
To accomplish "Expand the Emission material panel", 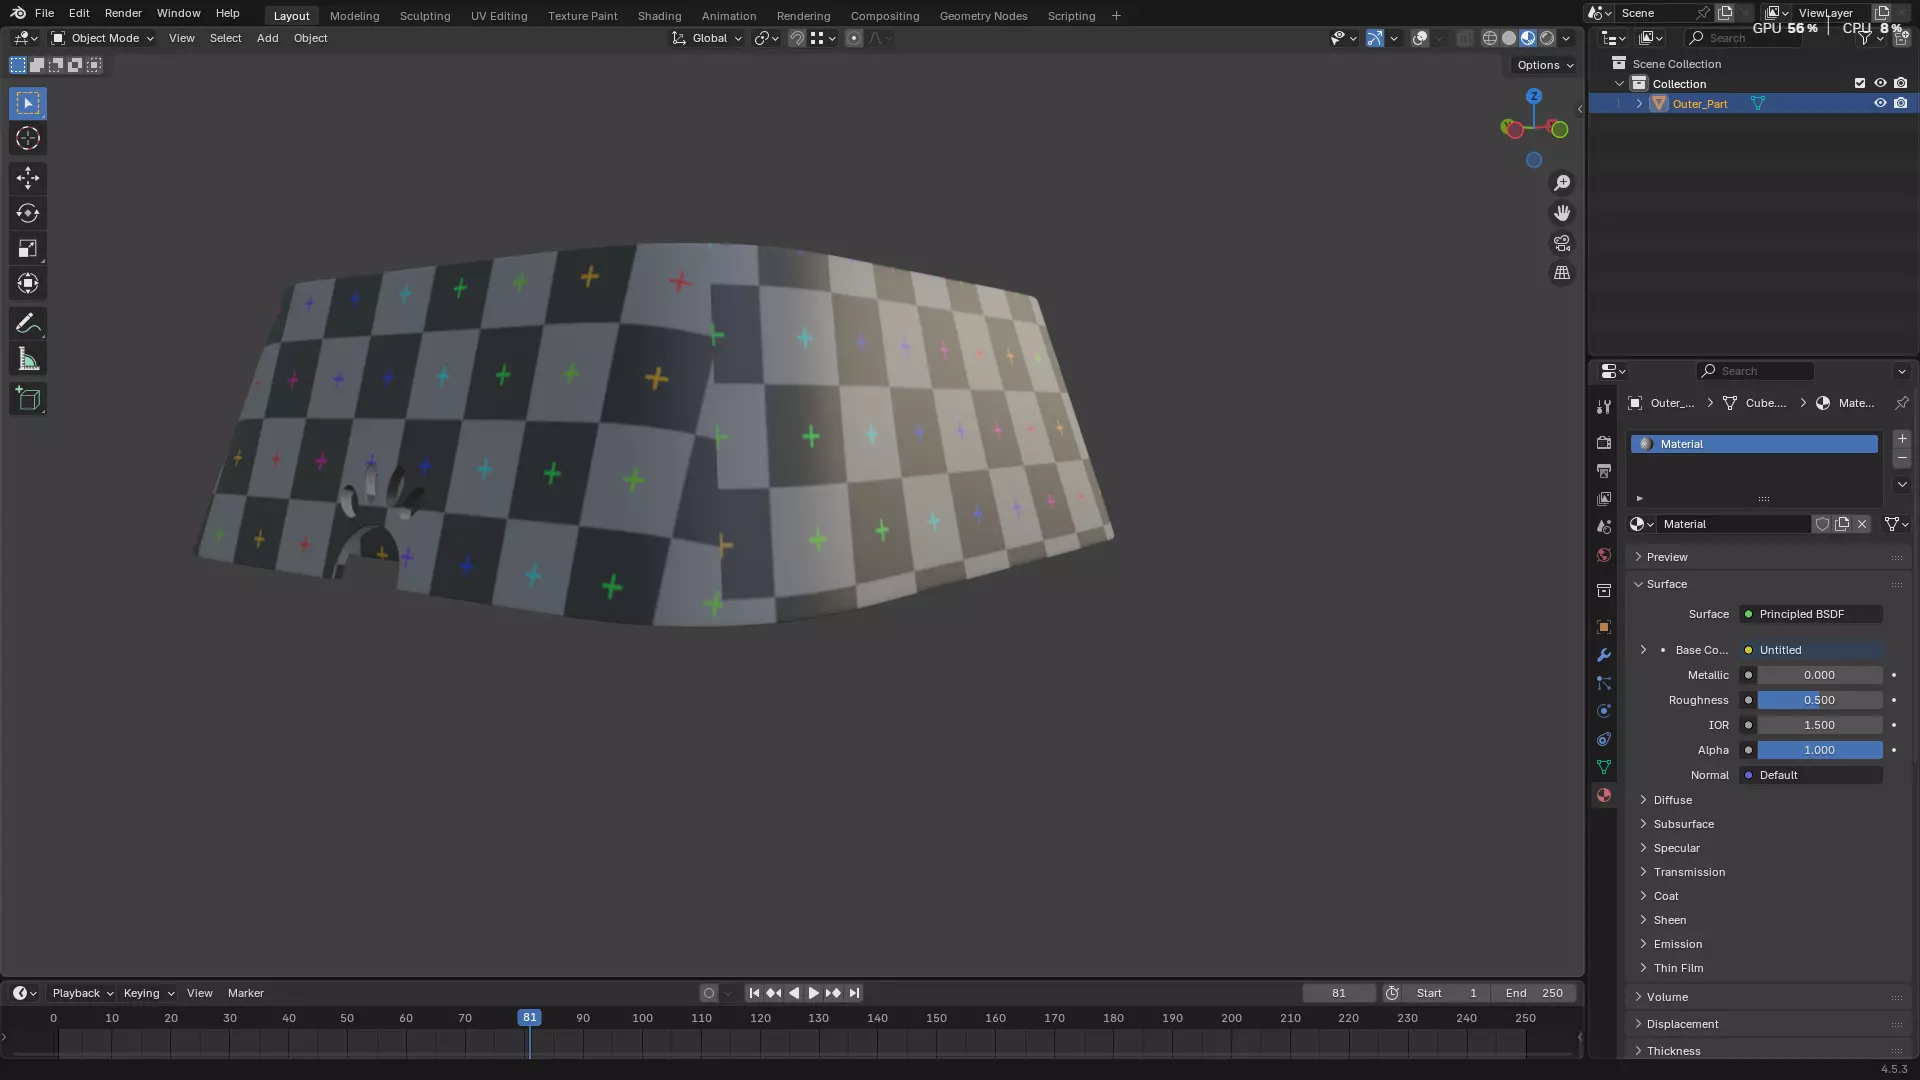I will coord(1677,944).
